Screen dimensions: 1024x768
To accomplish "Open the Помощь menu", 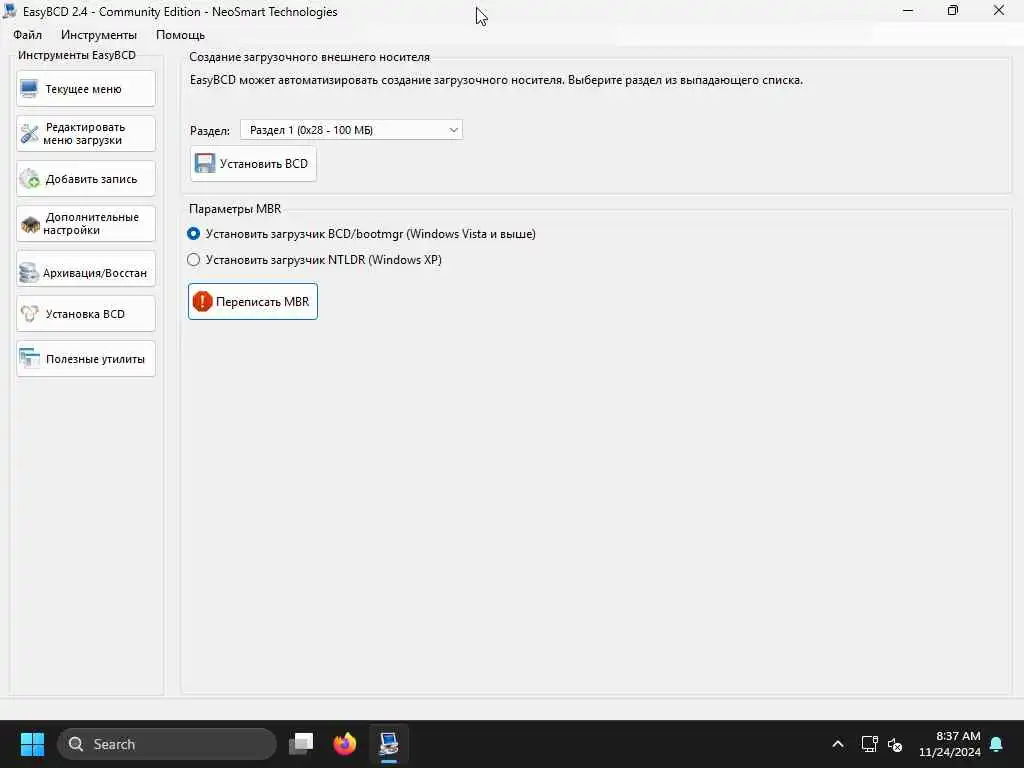I will pos(180,35).
